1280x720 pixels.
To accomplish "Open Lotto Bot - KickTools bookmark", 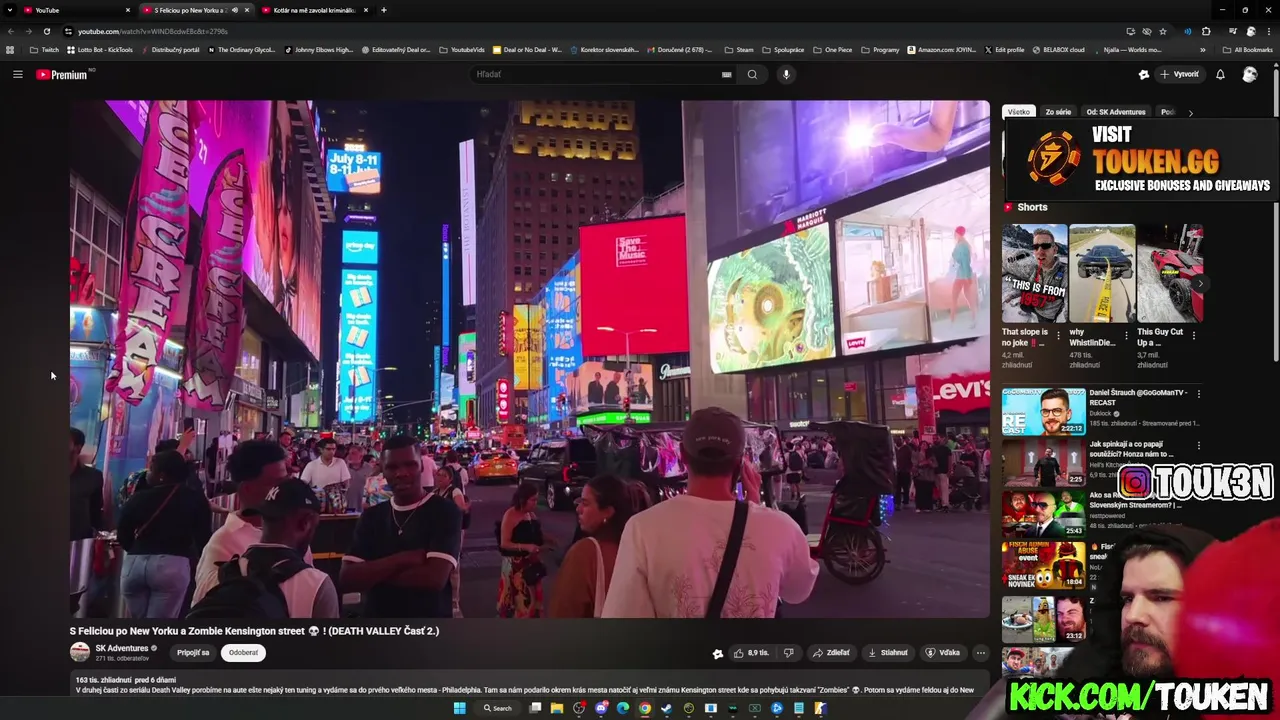I will (x=100, y=50).
